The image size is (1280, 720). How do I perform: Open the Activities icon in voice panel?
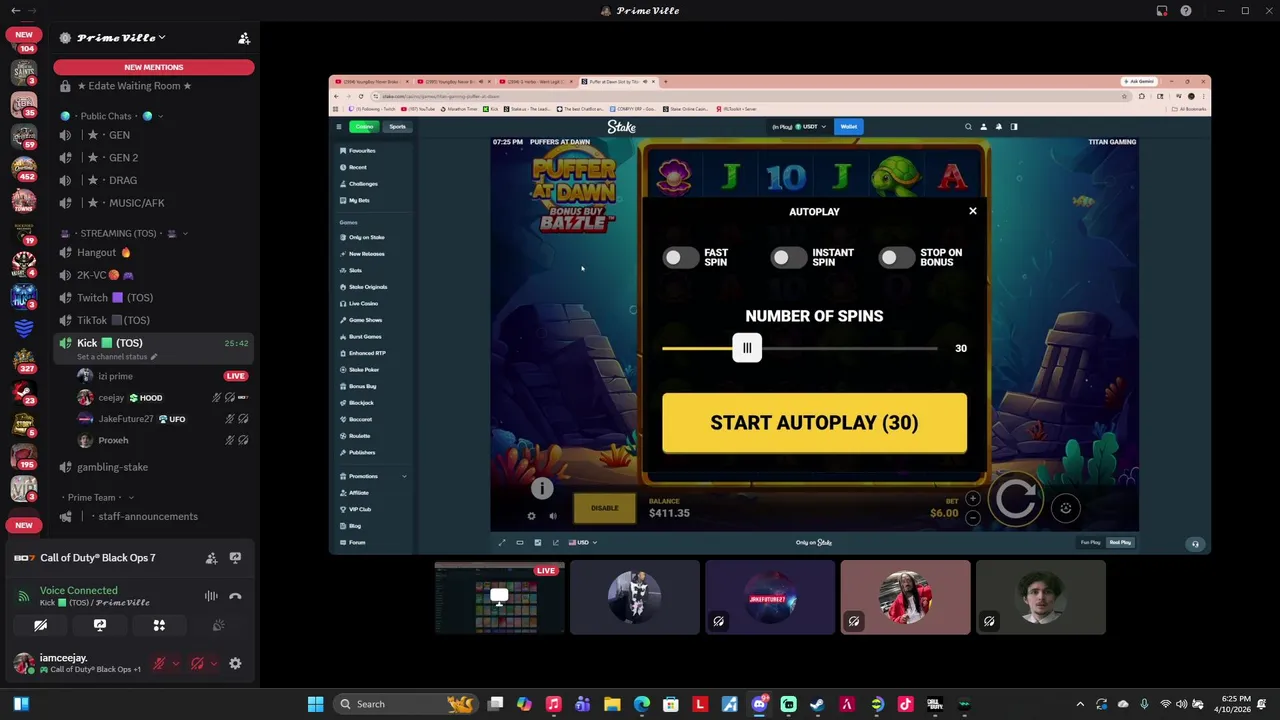(x=159, y=625)
